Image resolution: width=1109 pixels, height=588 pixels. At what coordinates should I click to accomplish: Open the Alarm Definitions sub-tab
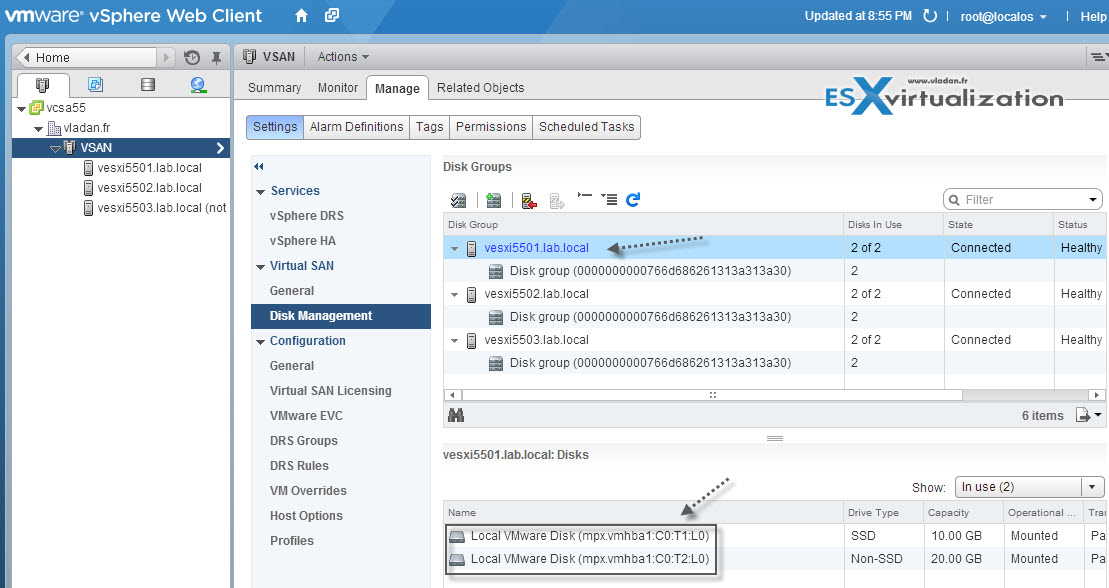356,127
